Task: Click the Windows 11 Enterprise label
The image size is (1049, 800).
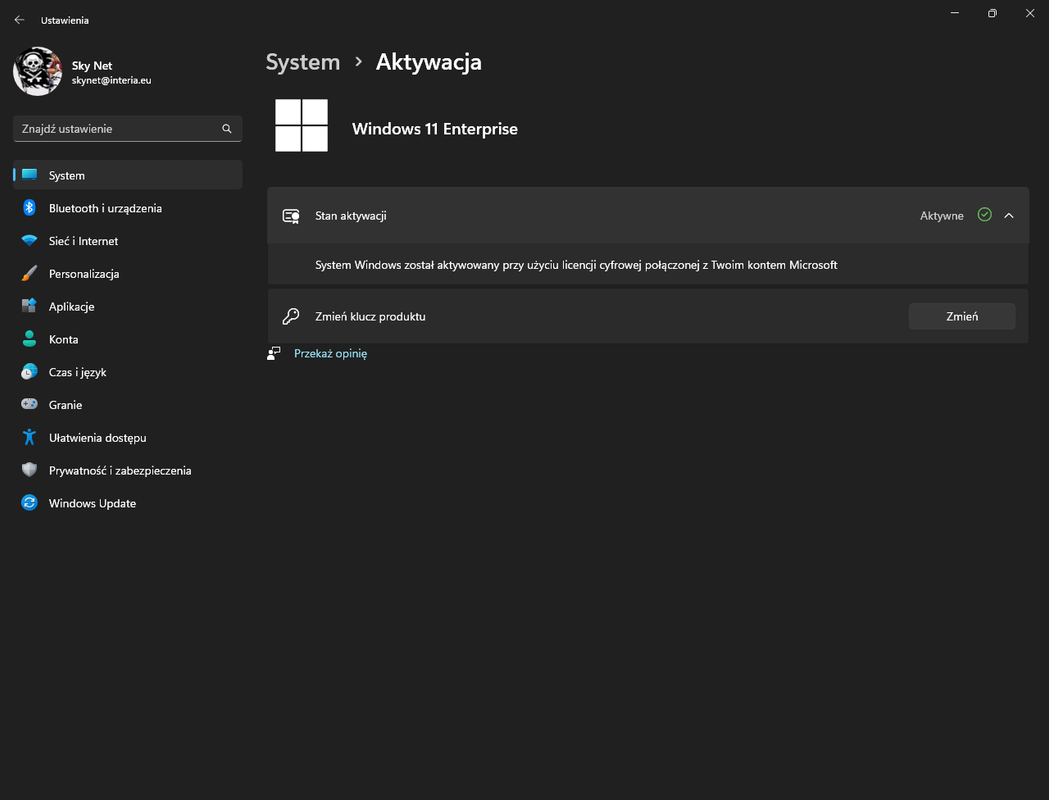Action: (x=435, y=128)
